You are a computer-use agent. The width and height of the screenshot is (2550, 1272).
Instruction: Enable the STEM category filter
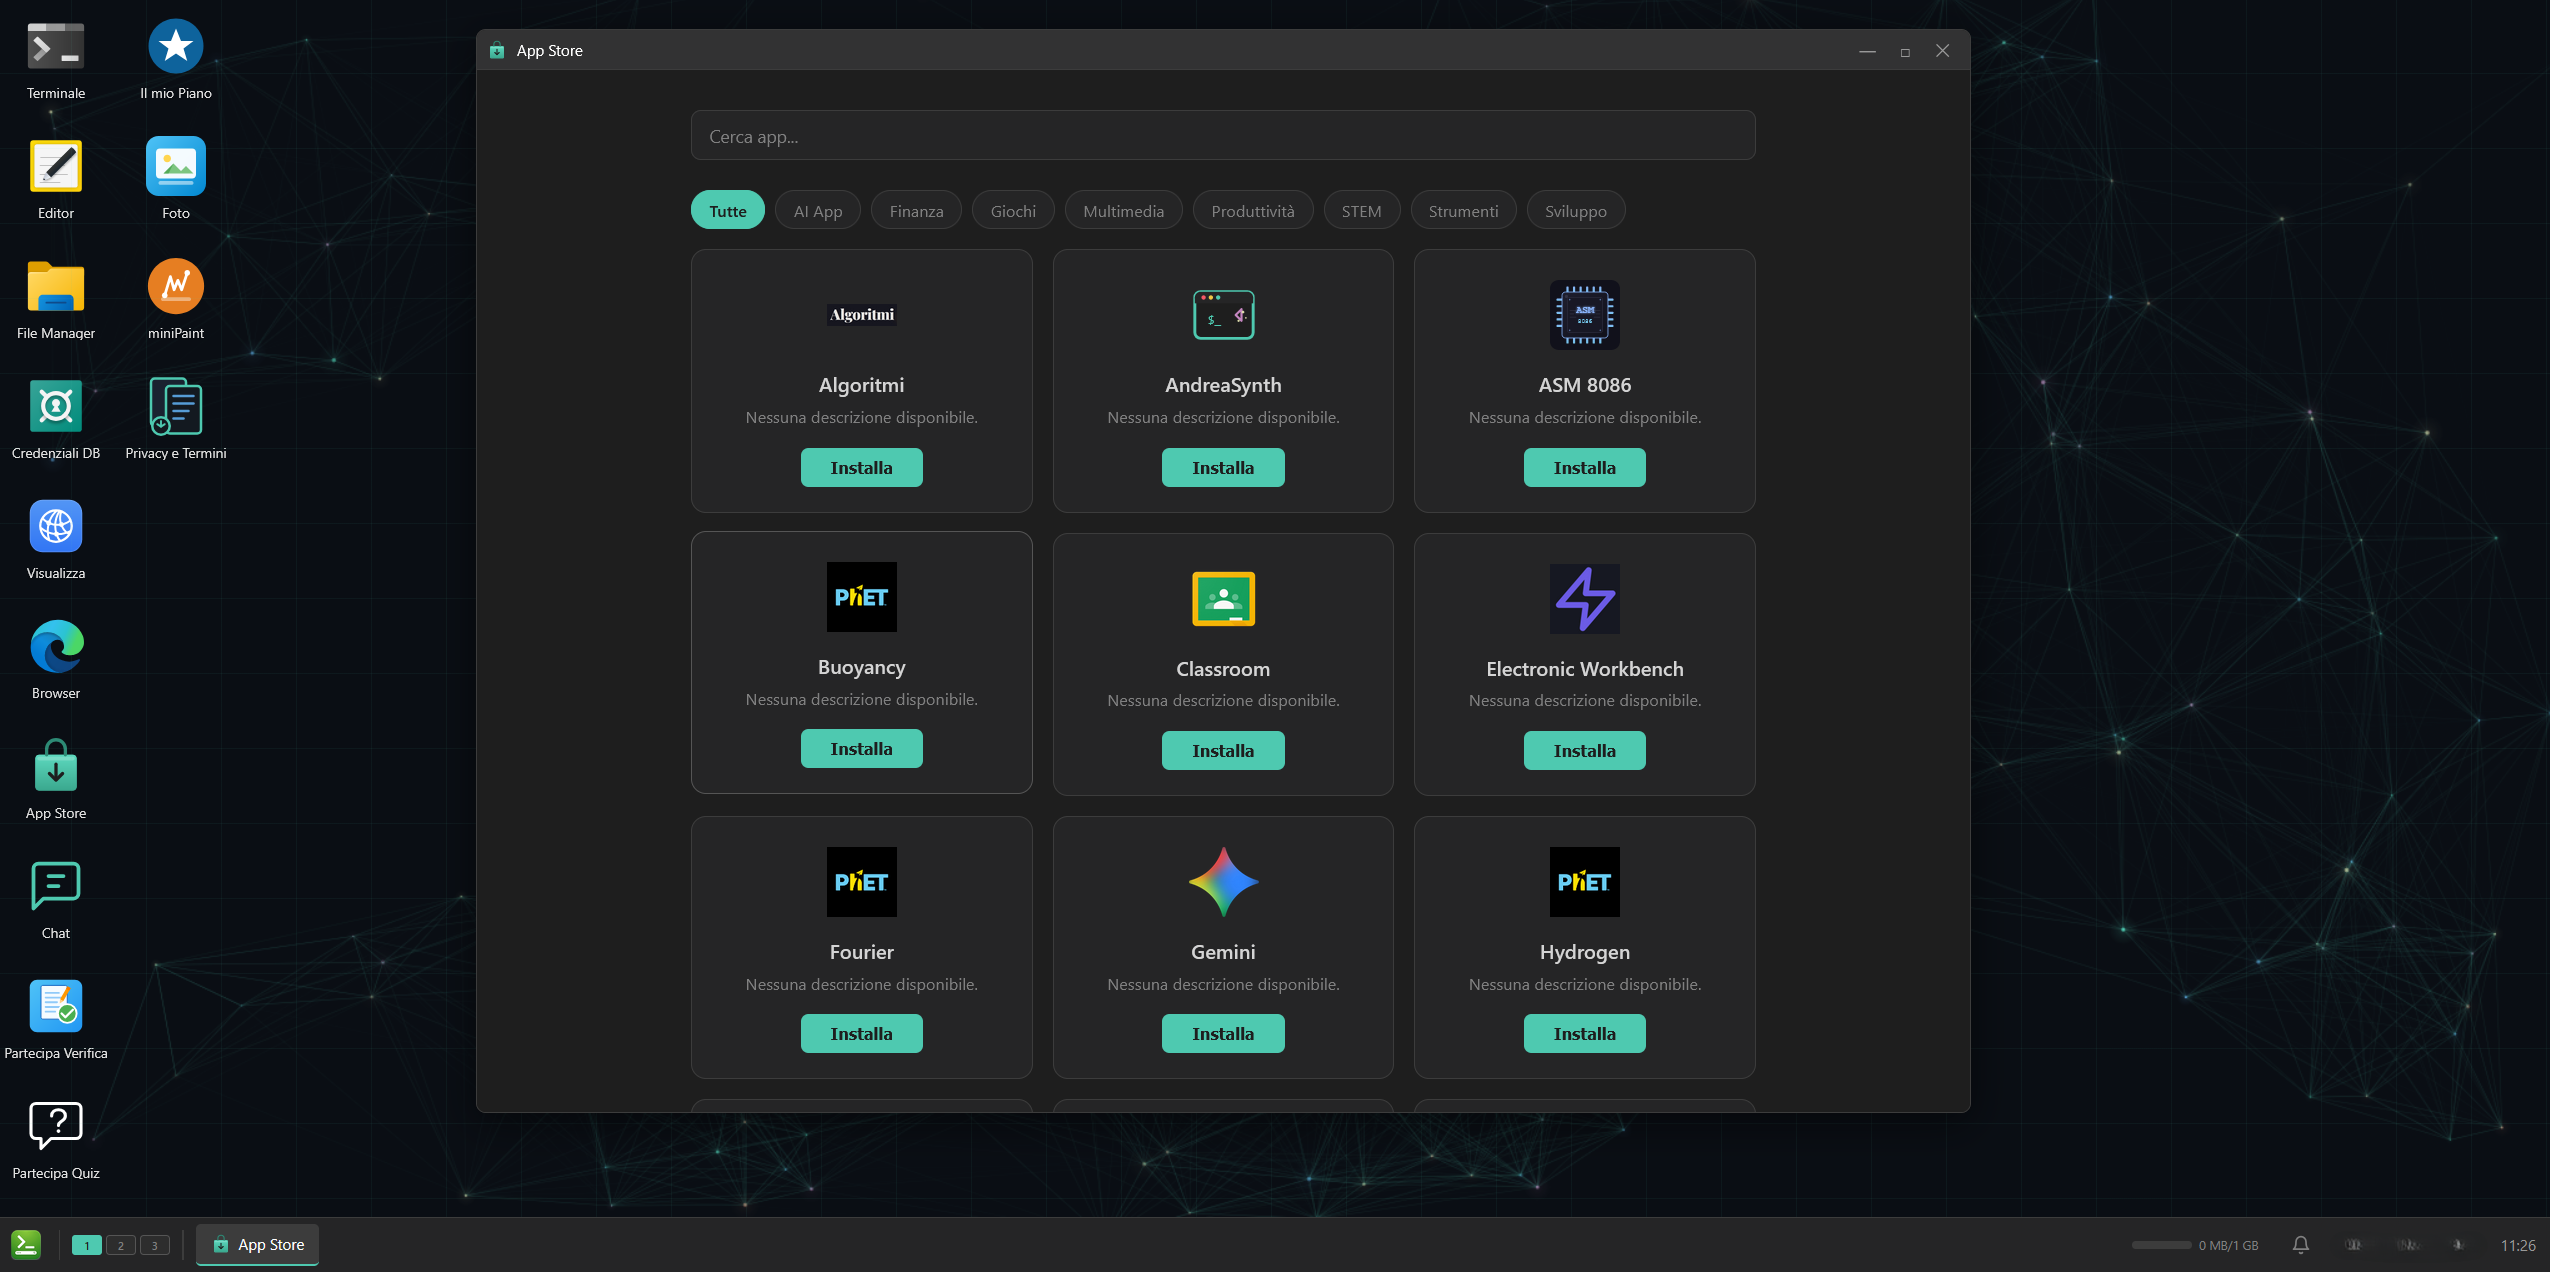[x=1361, y=209]
